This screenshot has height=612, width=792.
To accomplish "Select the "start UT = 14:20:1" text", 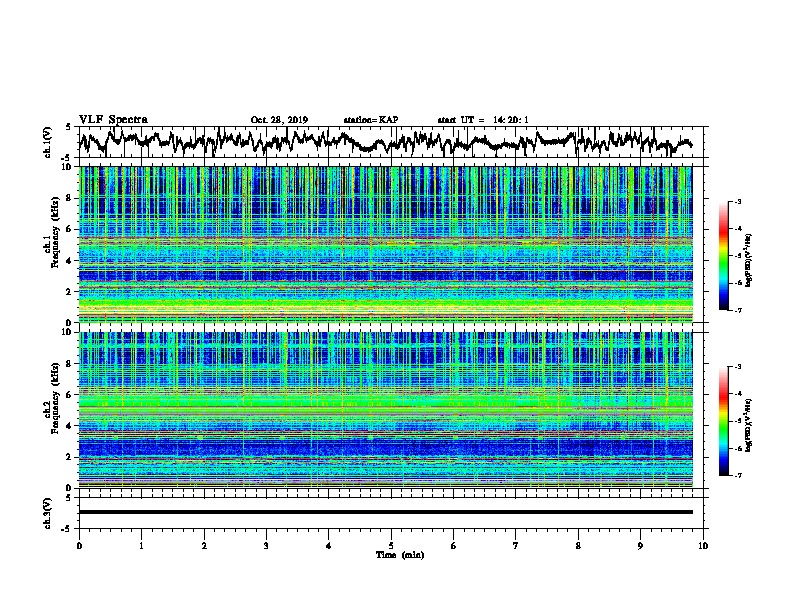I will tap(483, 120).
